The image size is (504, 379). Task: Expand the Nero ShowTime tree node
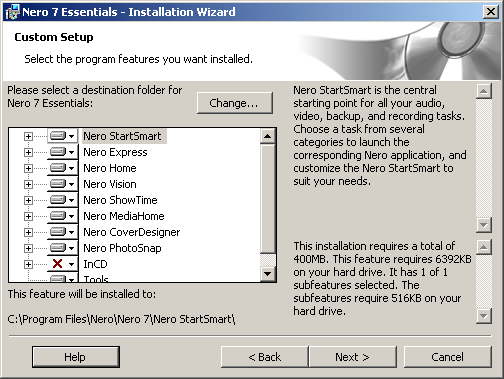(28, 200)
